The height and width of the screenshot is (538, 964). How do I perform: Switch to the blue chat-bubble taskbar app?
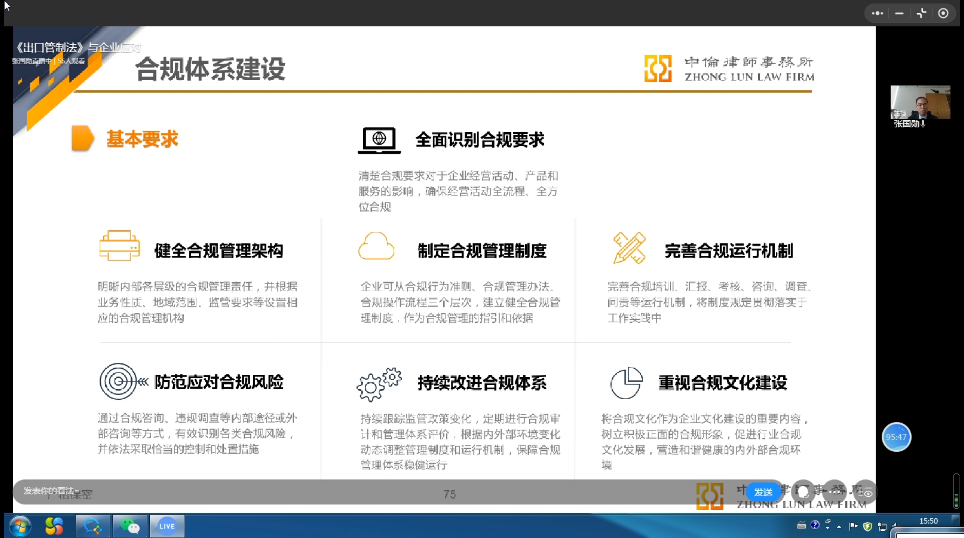[x=93, y=526]
